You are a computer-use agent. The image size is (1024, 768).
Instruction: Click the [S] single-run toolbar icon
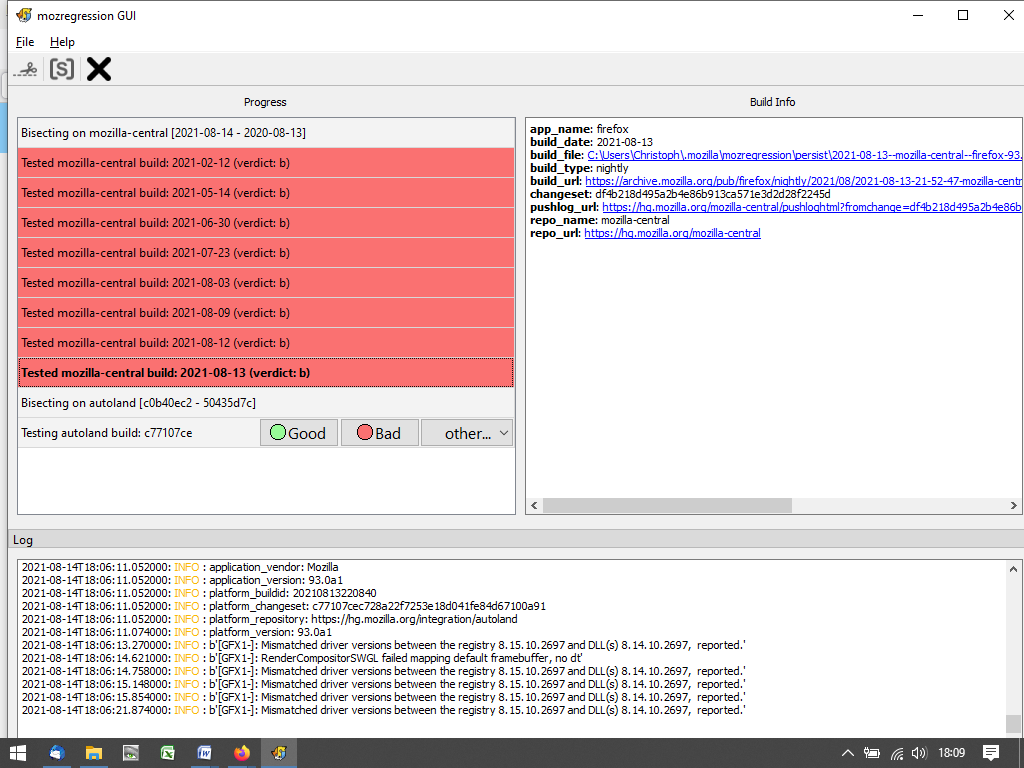(62, 69)
